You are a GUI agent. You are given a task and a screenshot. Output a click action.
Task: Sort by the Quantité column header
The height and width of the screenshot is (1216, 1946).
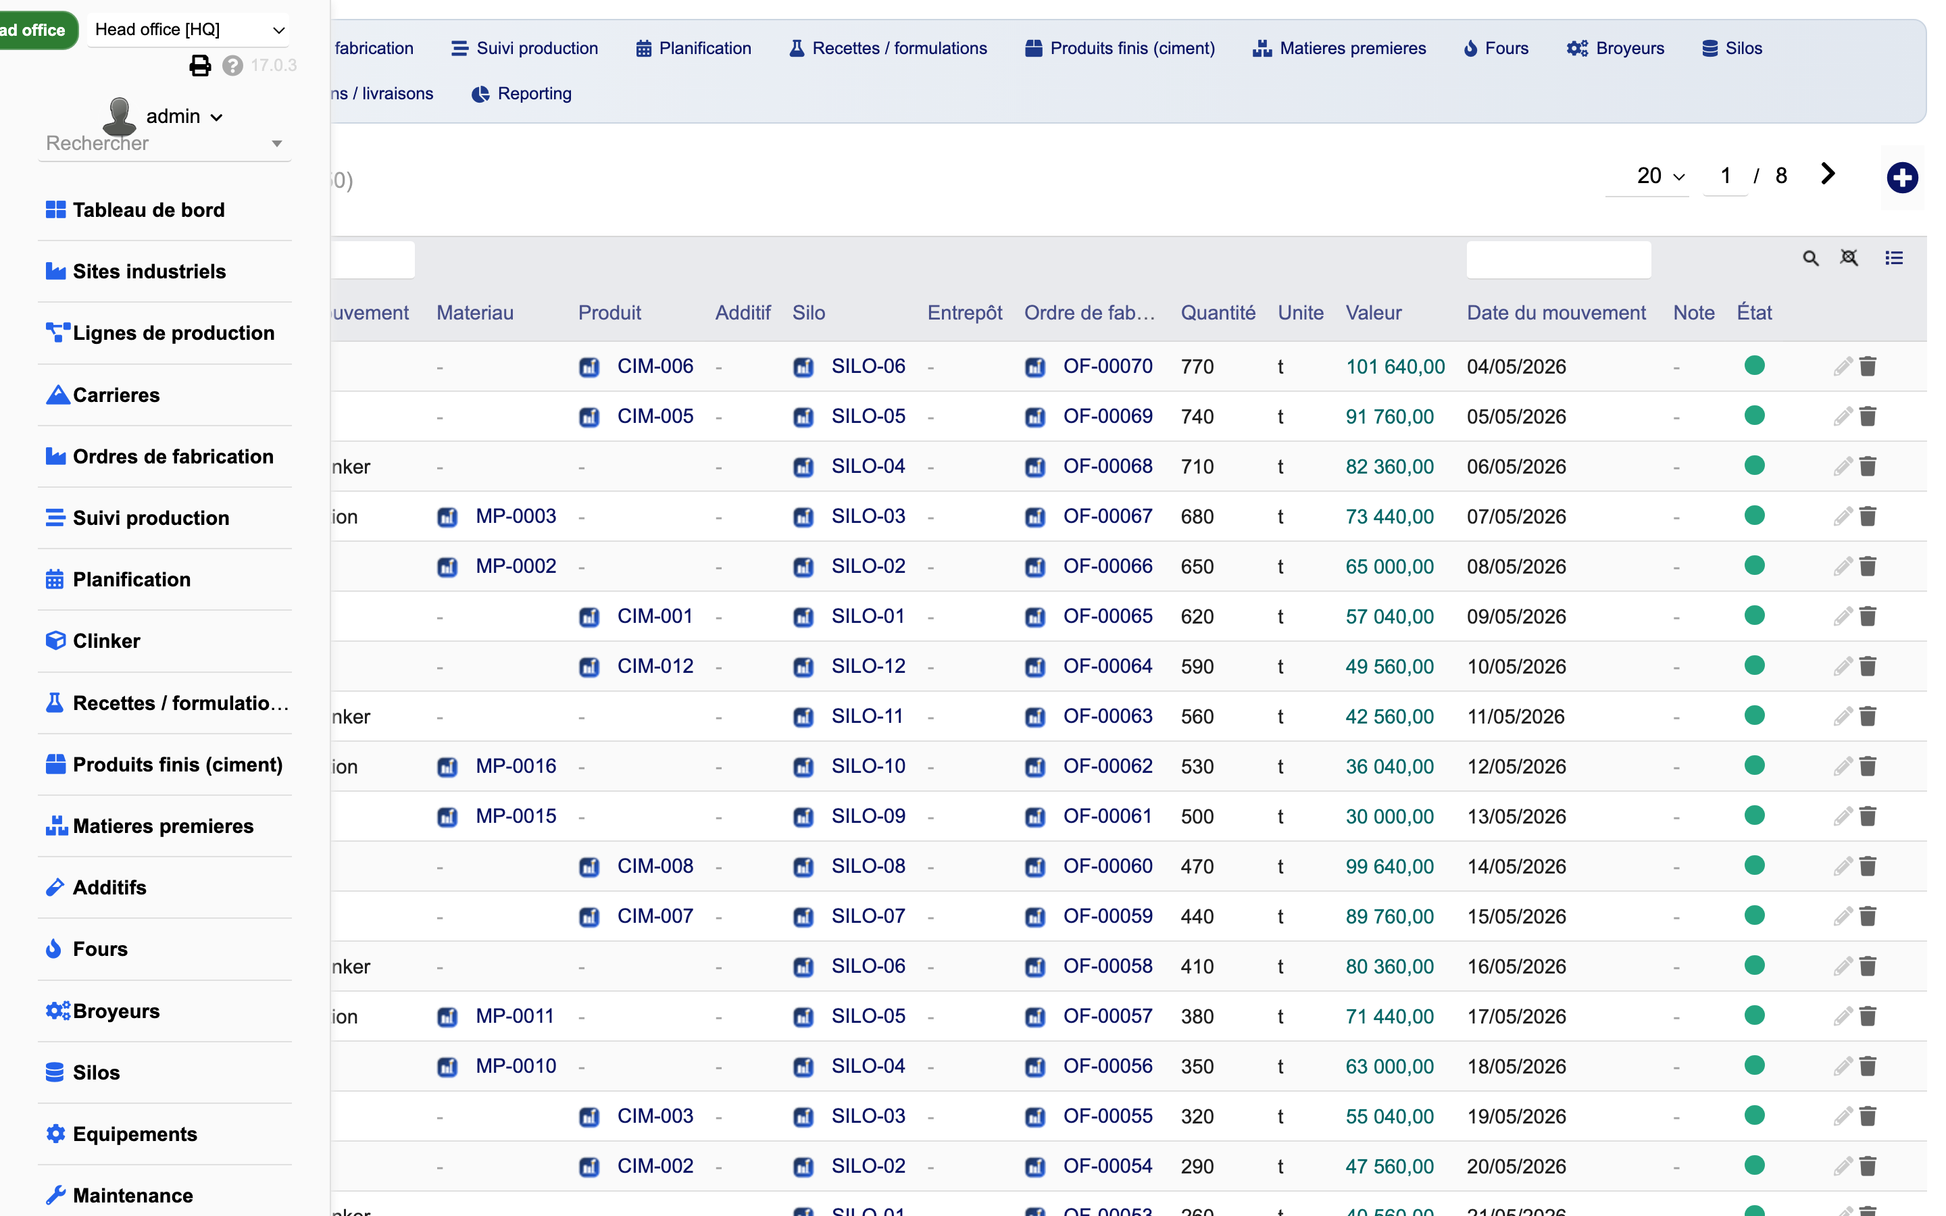pos(1218,313)
